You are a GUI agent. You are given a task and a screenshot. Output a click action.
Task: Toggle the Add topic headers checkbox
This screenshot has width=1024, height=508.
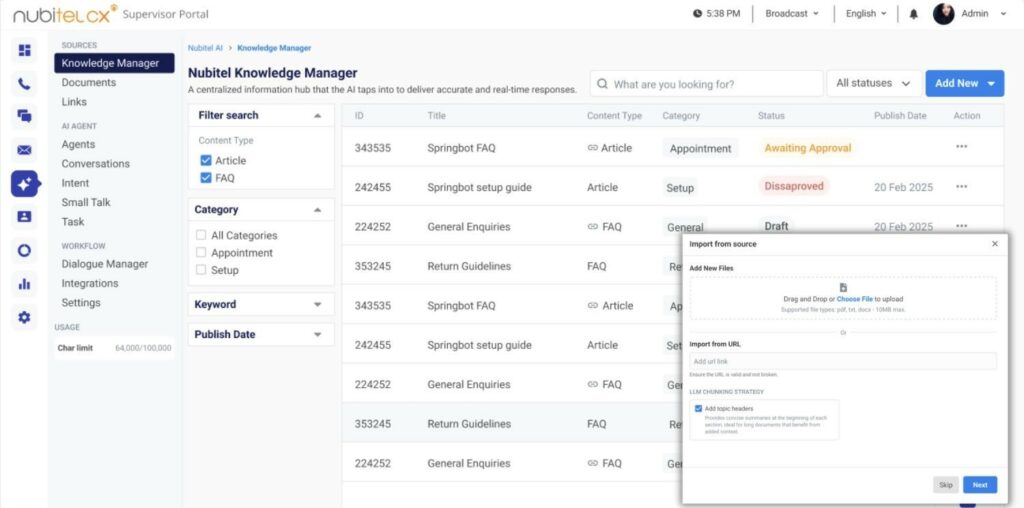(698, 409)
